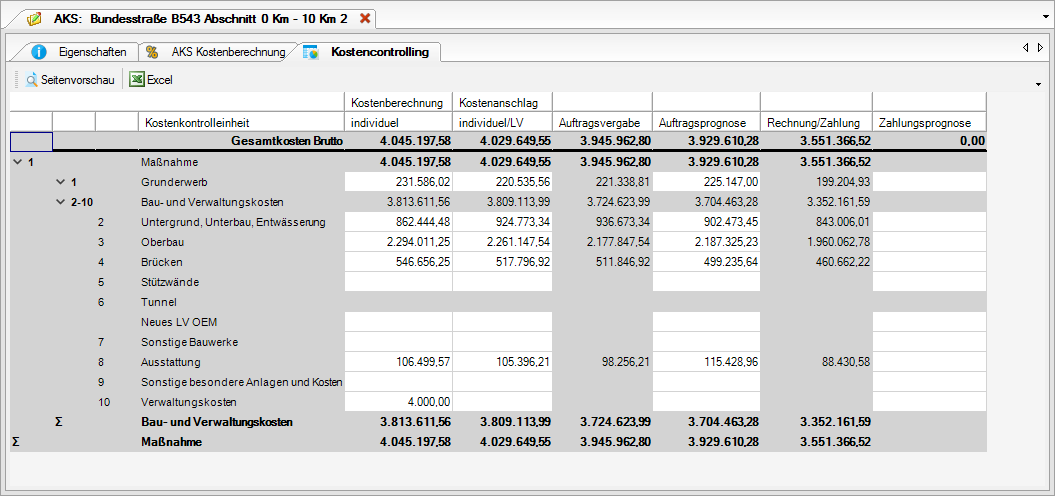Click the sigma Bau- und Verwaltungskosten sum row

tap(217, 422)
